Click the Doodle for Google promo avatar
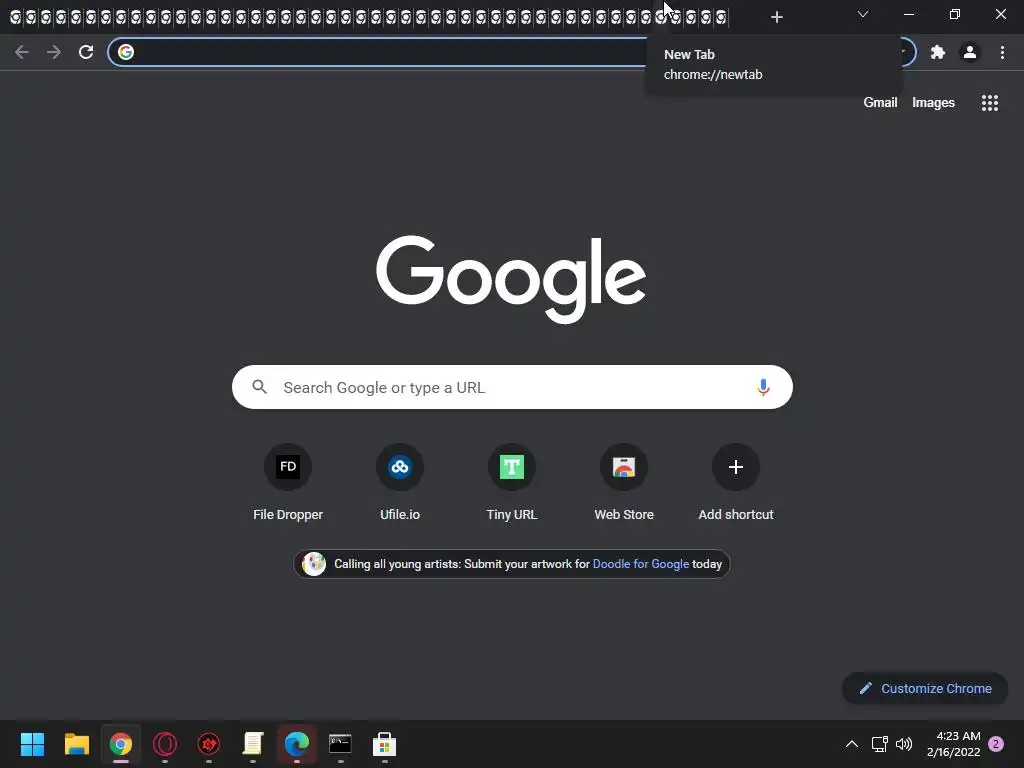This screenshot has width=1024, height=768. (x=314, y=564)
